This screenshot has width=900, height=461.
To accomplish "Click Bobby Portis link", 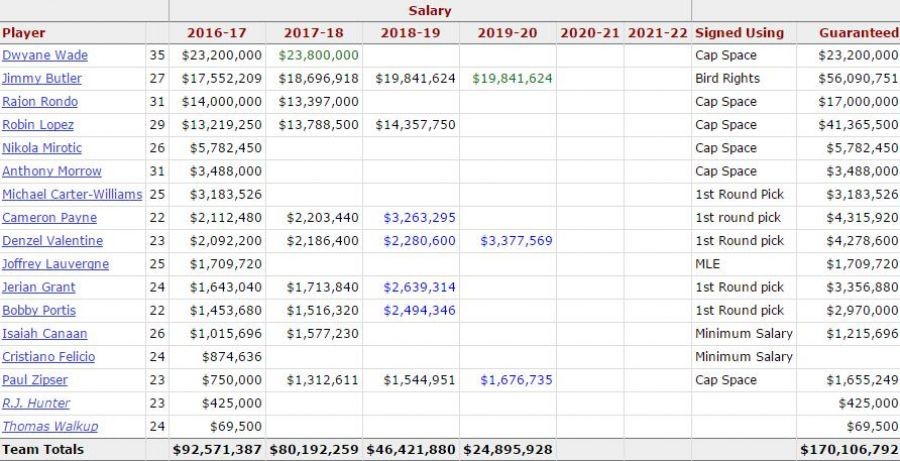I will 38,310.
